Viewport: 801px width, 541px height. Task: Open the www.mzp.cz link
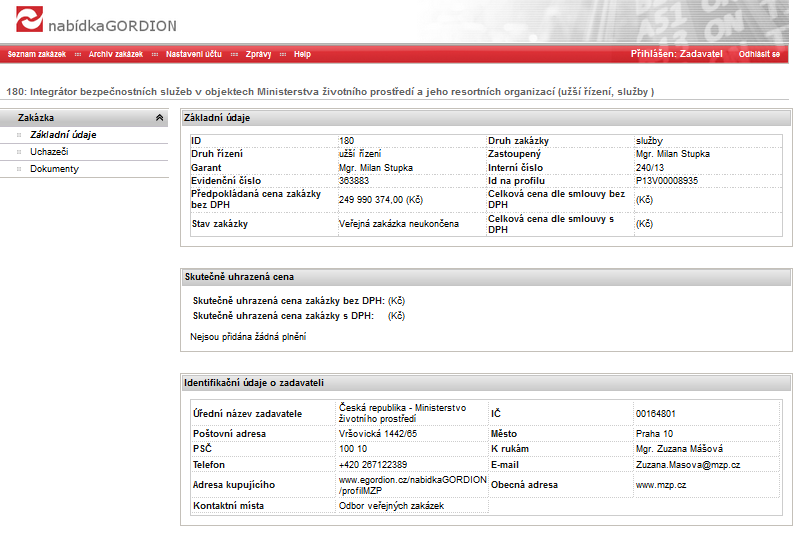tap(660, 485)
